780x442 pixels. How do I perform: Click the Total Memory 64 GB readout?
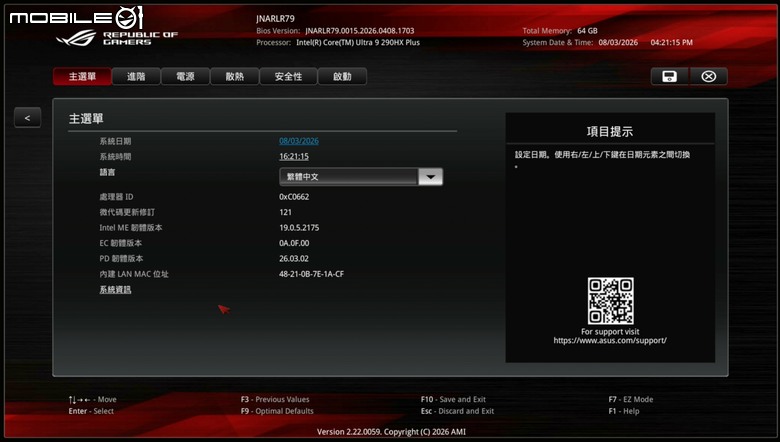click(x=560, y=31)
